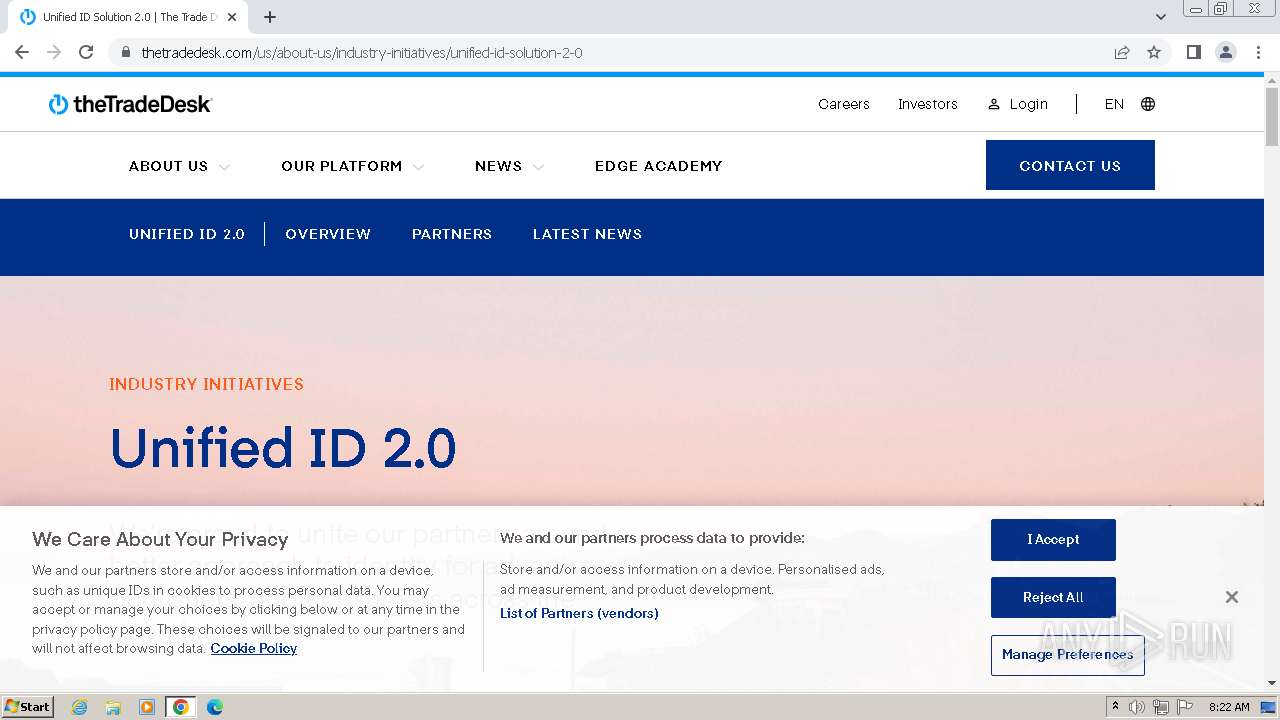Click the Contact Us button

1070,165
